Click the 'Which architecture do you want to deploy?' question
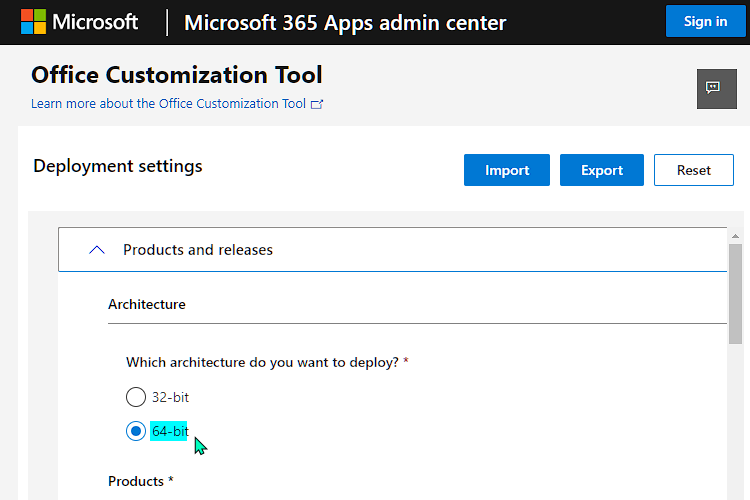This screenshot has height=500, width=750. pos(267,362)
